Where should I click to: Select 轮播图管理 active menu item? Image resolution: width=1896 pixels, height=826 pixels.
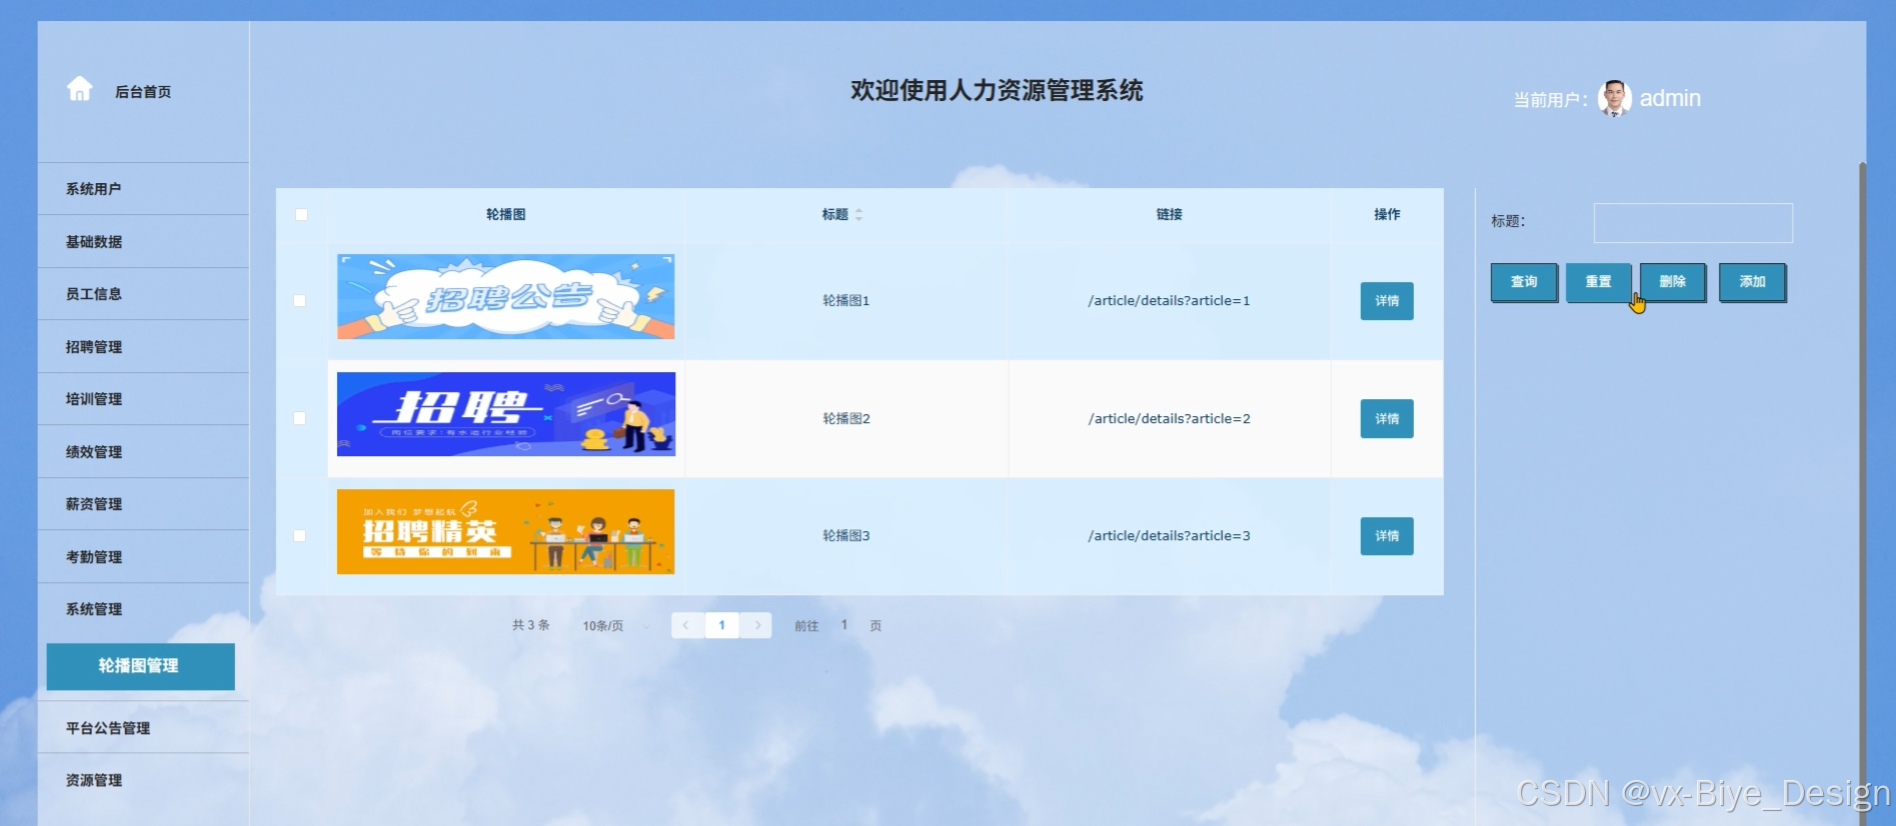[x=140, y=666]
